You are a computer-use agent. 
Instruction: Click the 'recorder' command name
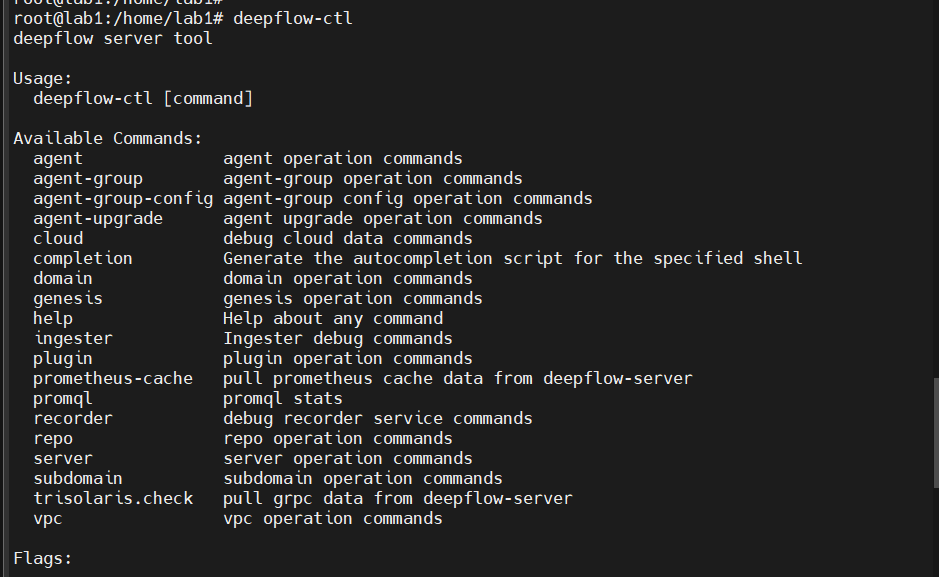click(x=73, y=418)
